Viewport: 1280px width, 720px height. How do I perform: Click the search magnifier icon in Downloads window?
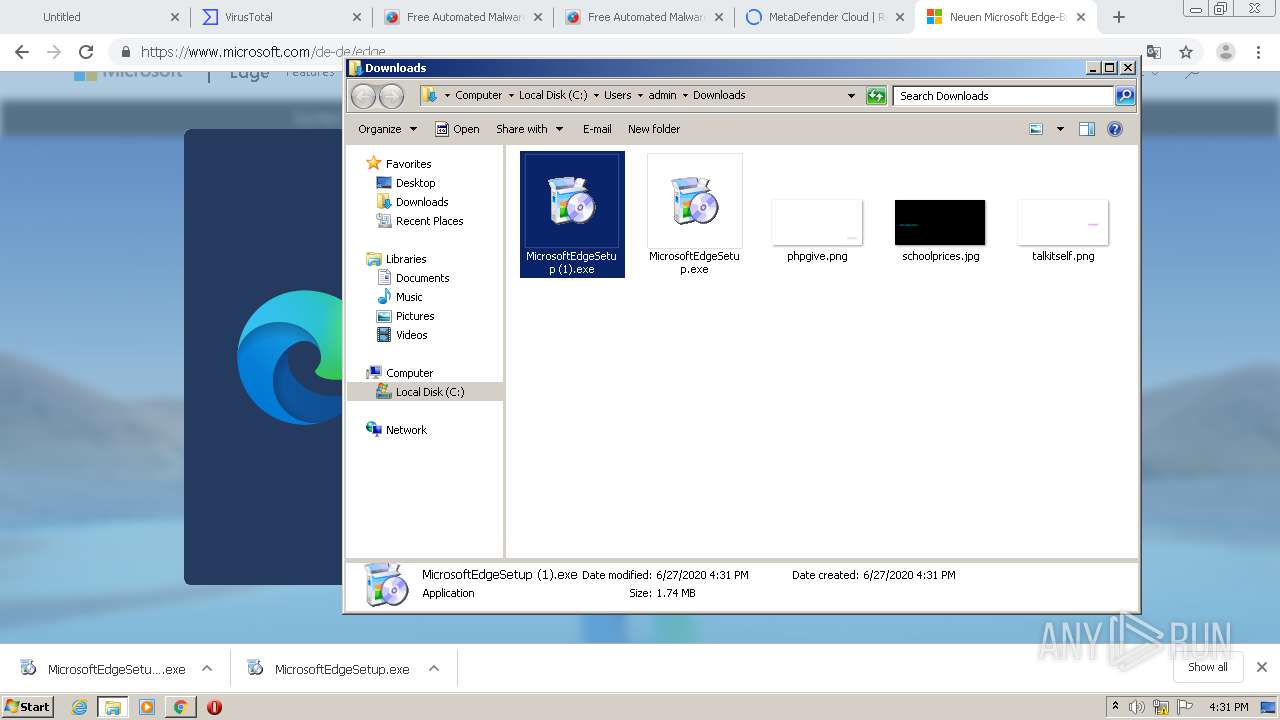point(1125,95)
